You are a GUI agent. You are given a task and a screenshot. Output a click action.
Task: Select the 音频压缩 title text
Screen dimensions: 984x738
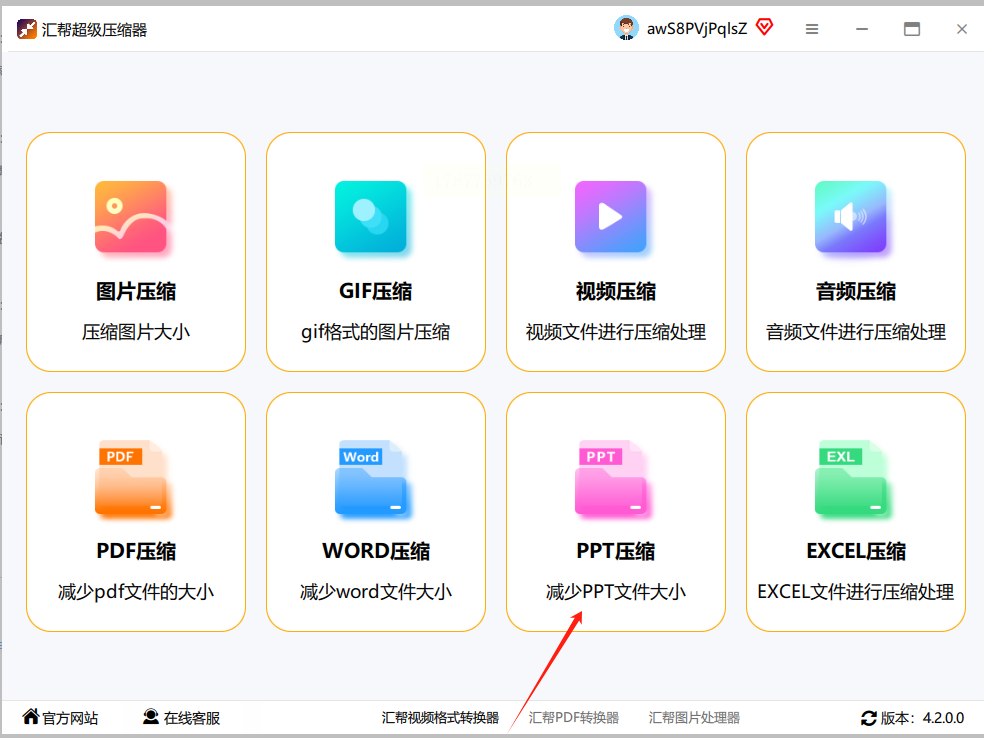coord(855,291)
